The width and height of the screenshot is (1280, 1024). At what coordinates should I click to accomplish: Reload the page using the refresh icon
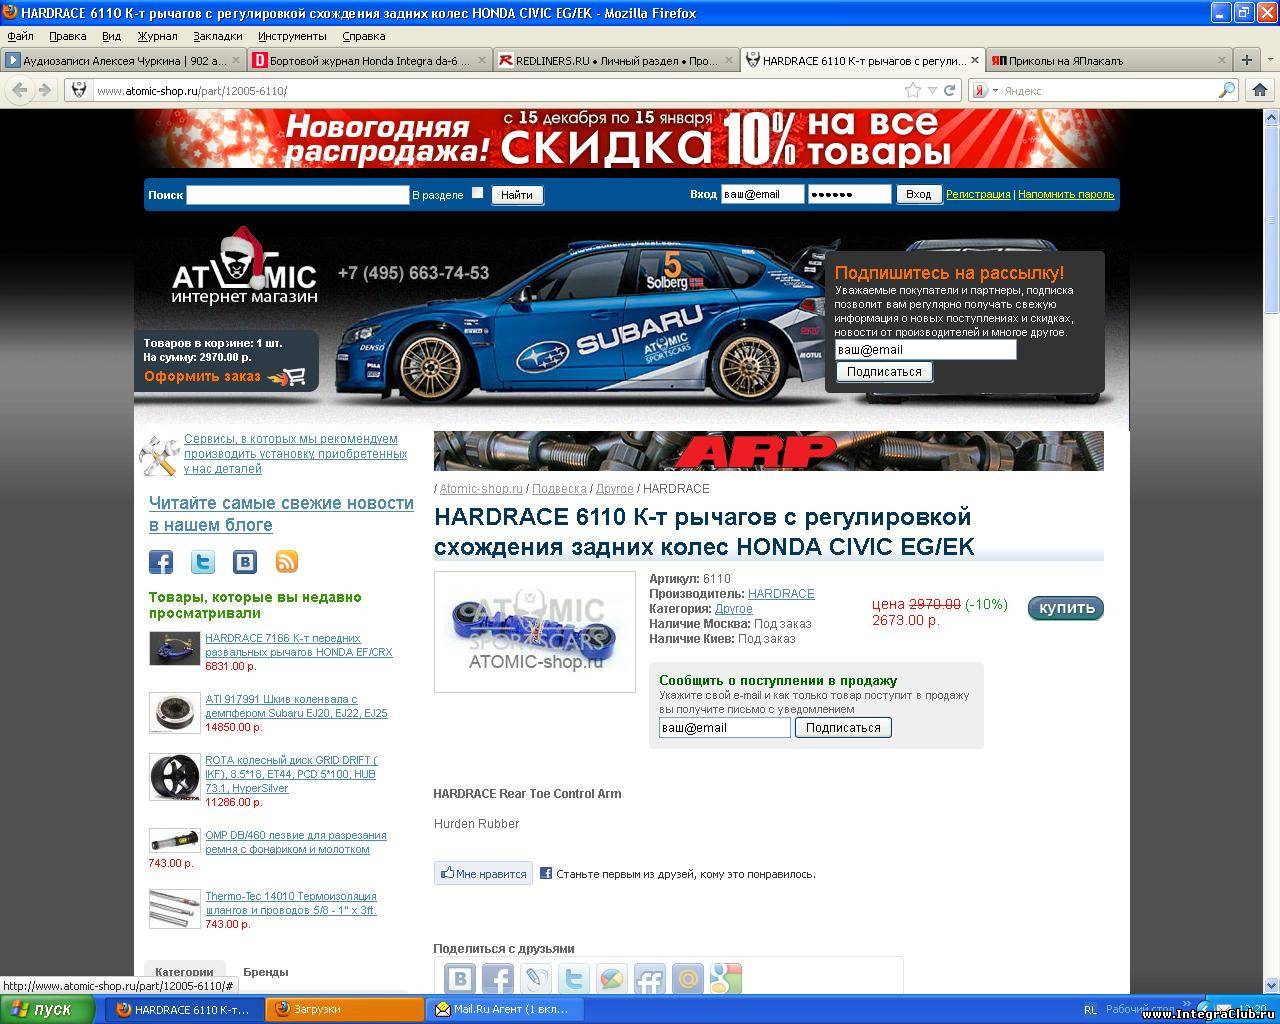pyautogui.click(x=949, y=90)
